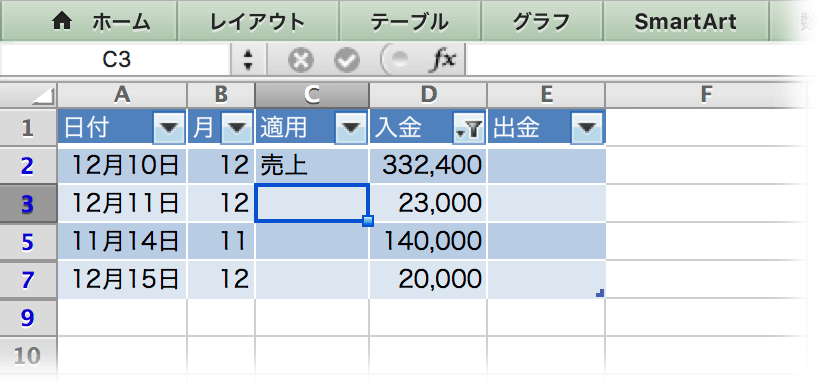Open the 月 filter dropdown
The width and height of the screenshot is (823, 391).
point(237,127)
